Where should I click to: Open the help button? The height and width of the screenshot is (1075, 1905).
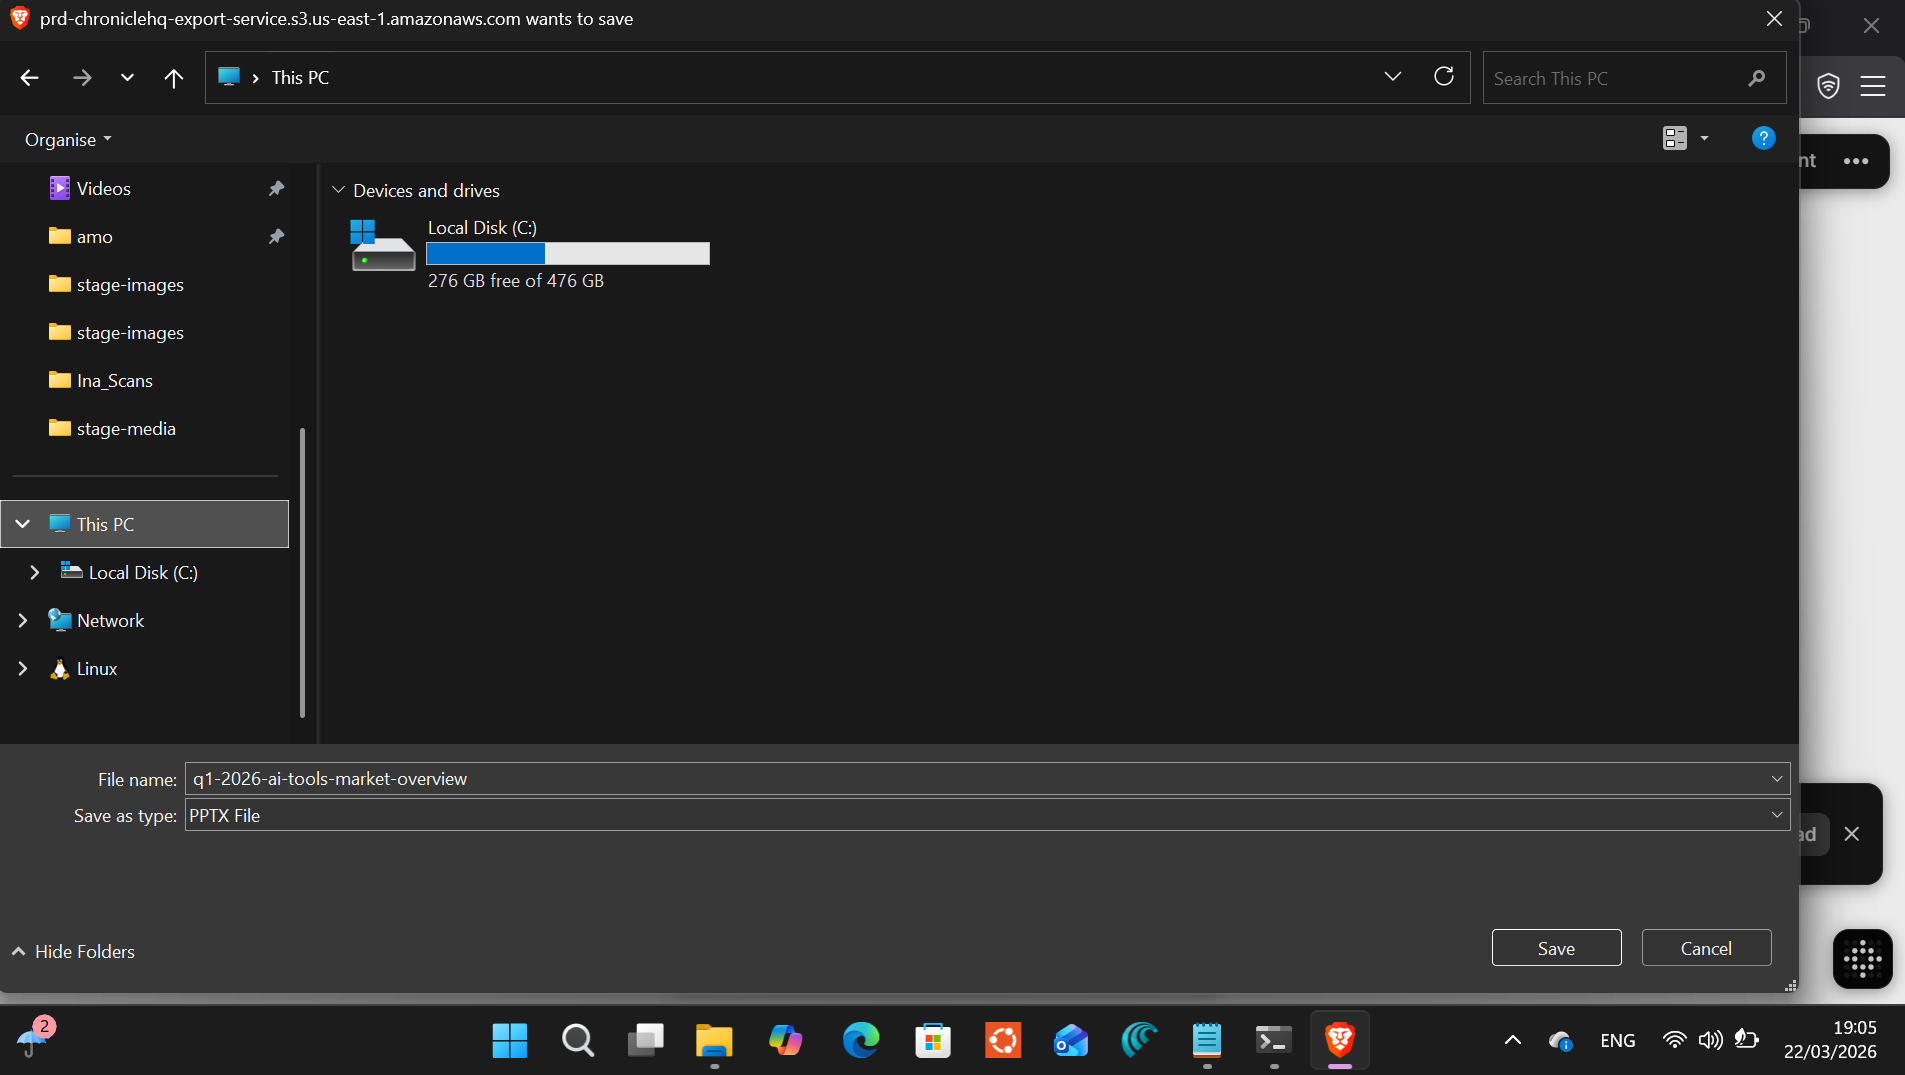(1763, 138)
